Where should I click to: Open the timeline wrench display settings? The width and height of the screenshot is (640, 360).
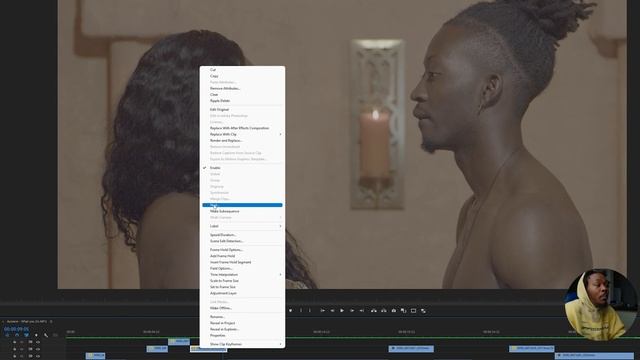pyautogui.click(x=46, y=335)
